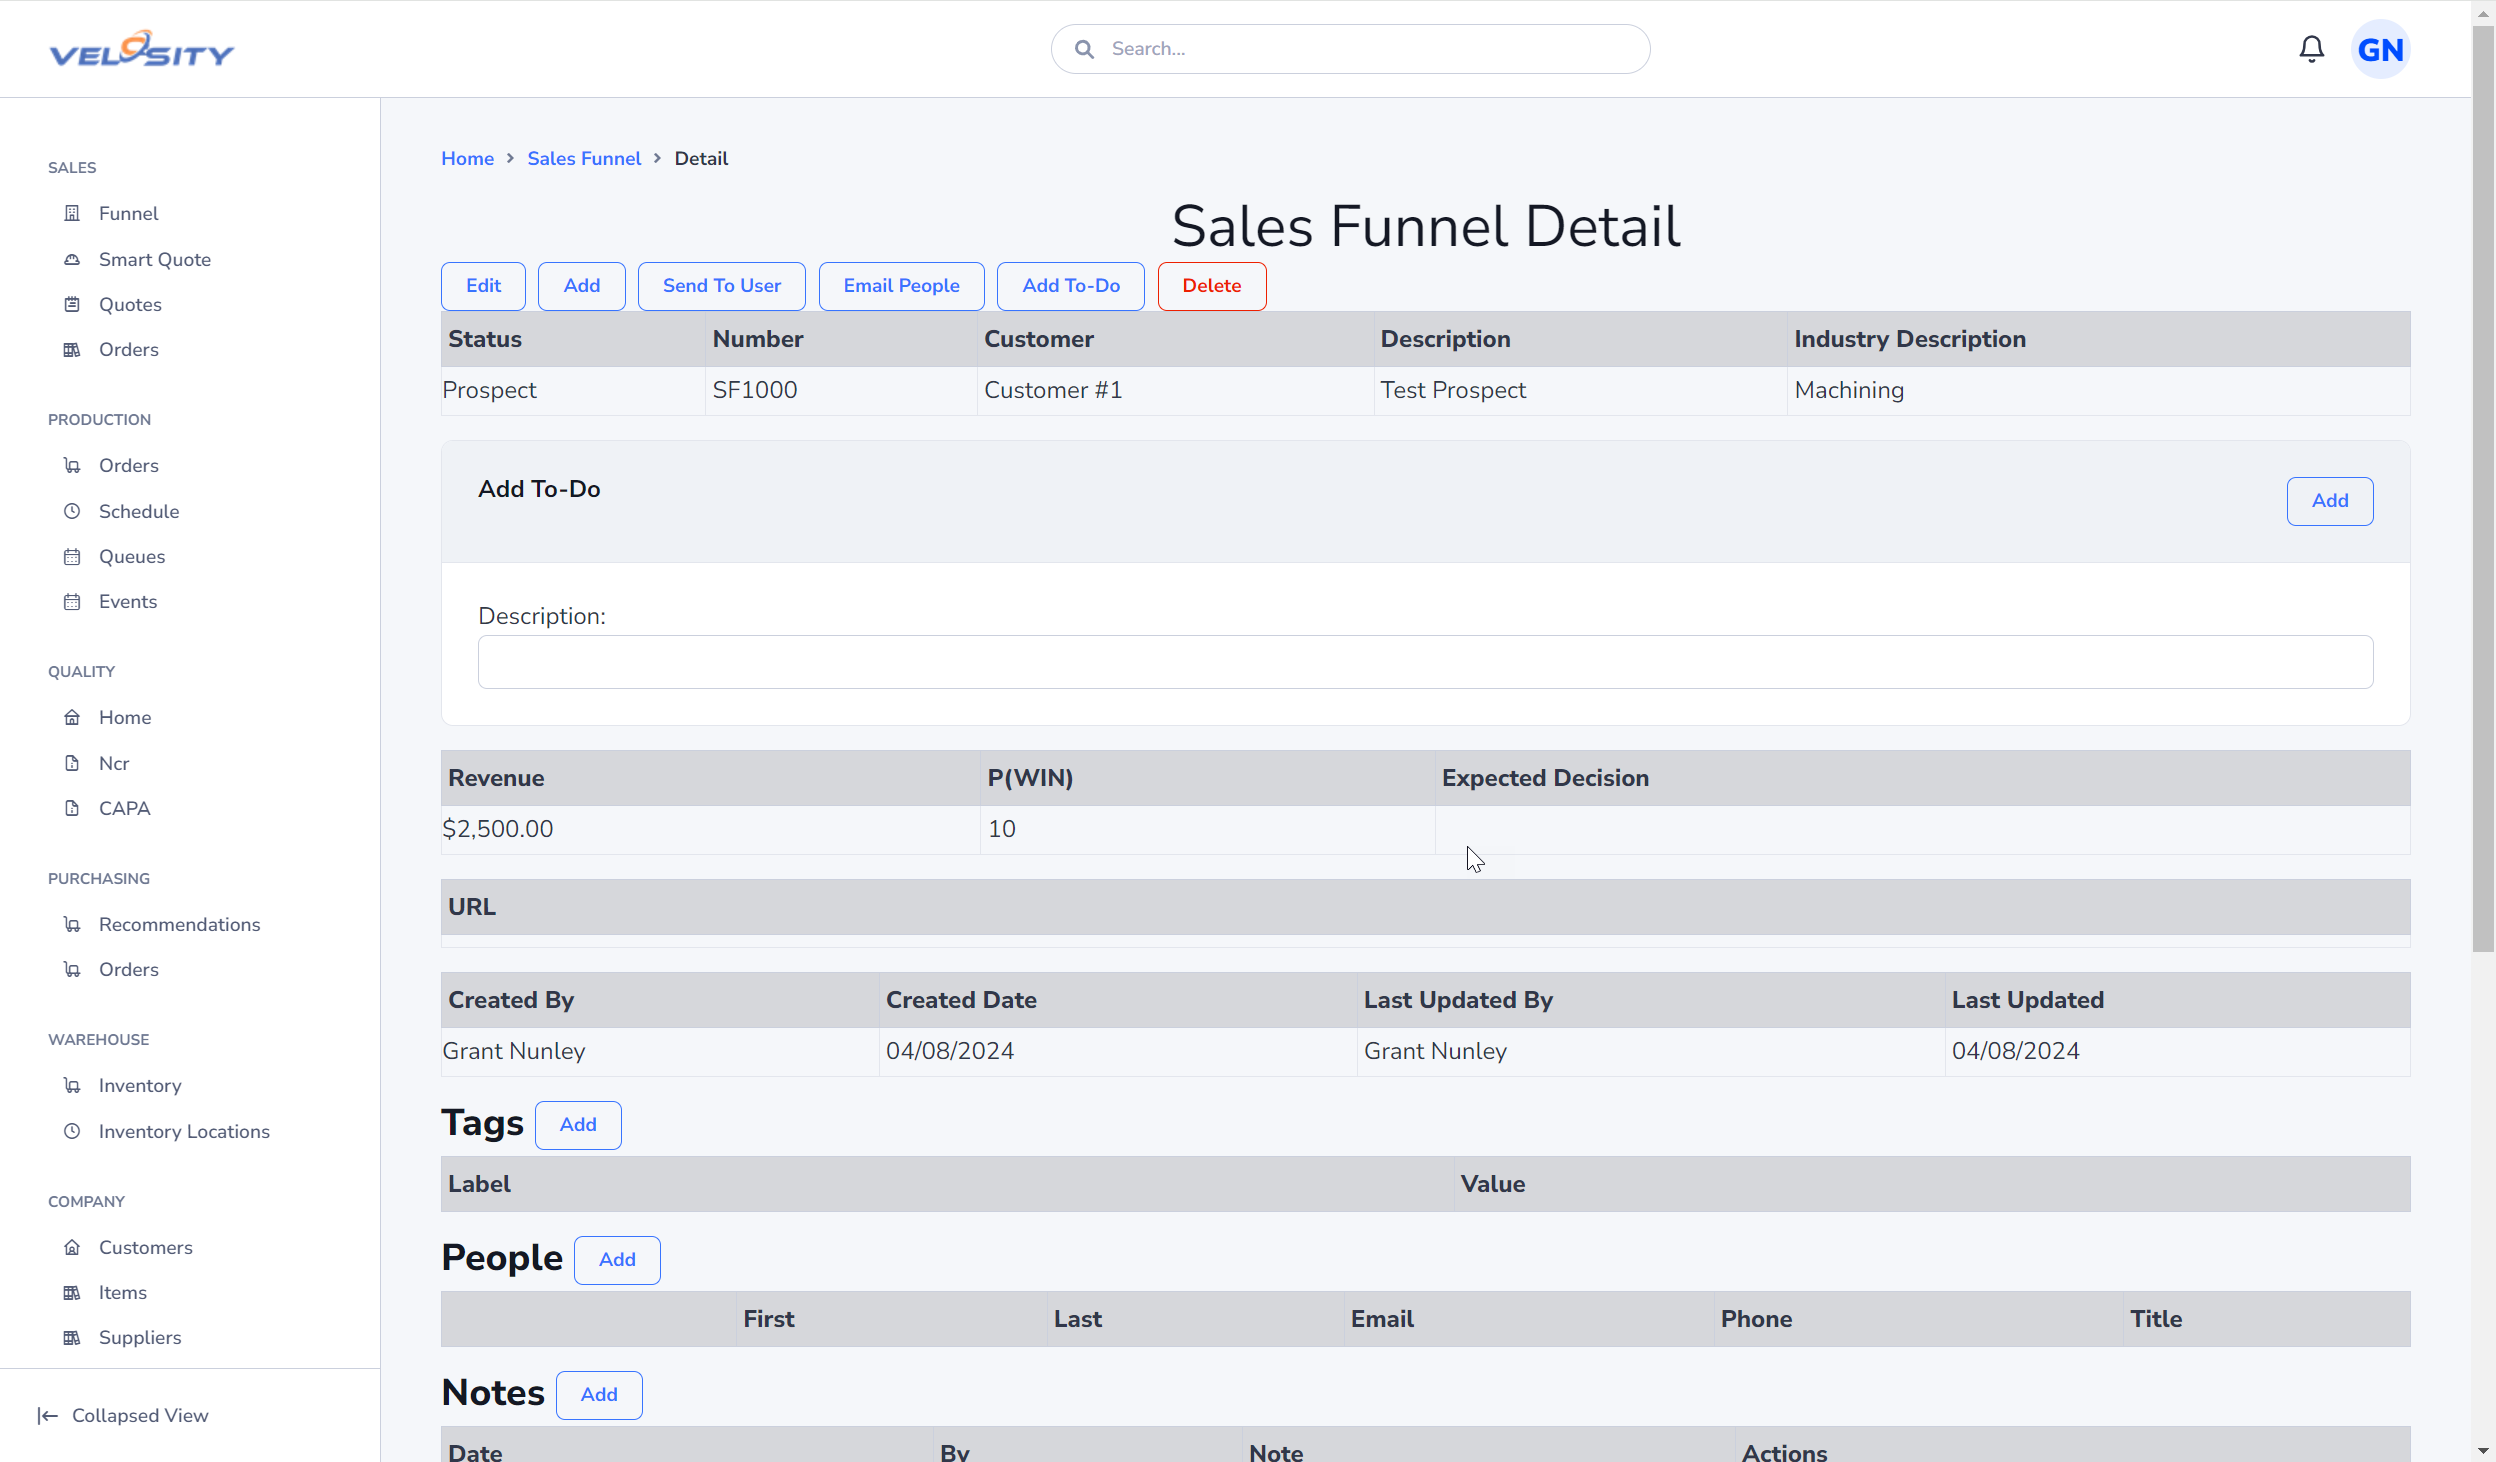Click the Inventory Locations clock icon
This screenshot has height=1462, width=2496.
[72, 1131]
